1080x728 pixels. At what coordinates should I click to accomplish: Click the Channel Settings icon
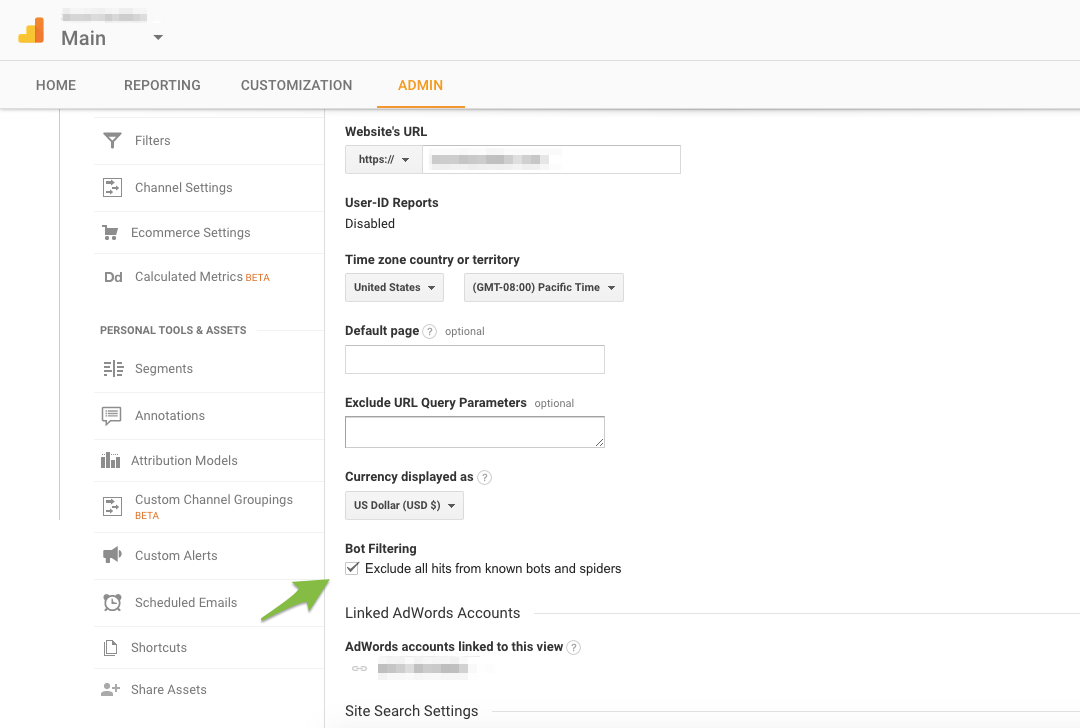(x=112, y=187)
